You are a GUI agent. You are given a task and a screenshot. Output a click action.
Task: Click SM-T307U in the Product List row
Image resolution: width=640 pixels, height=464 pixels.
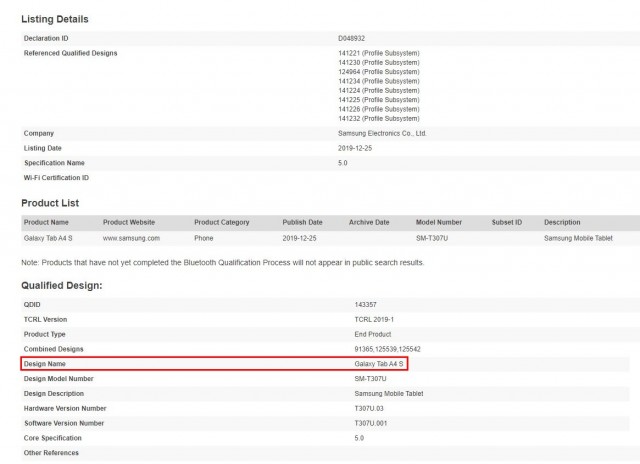[435, 239]
